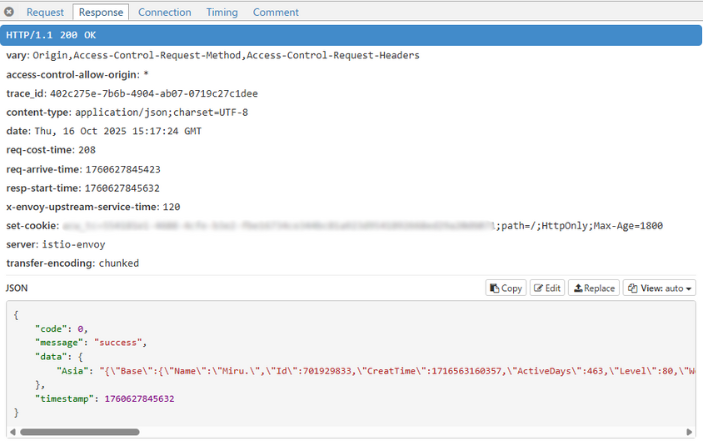Go to the Comment tab
This screenshot has width=703, height=446.
[x=275, y=12]
